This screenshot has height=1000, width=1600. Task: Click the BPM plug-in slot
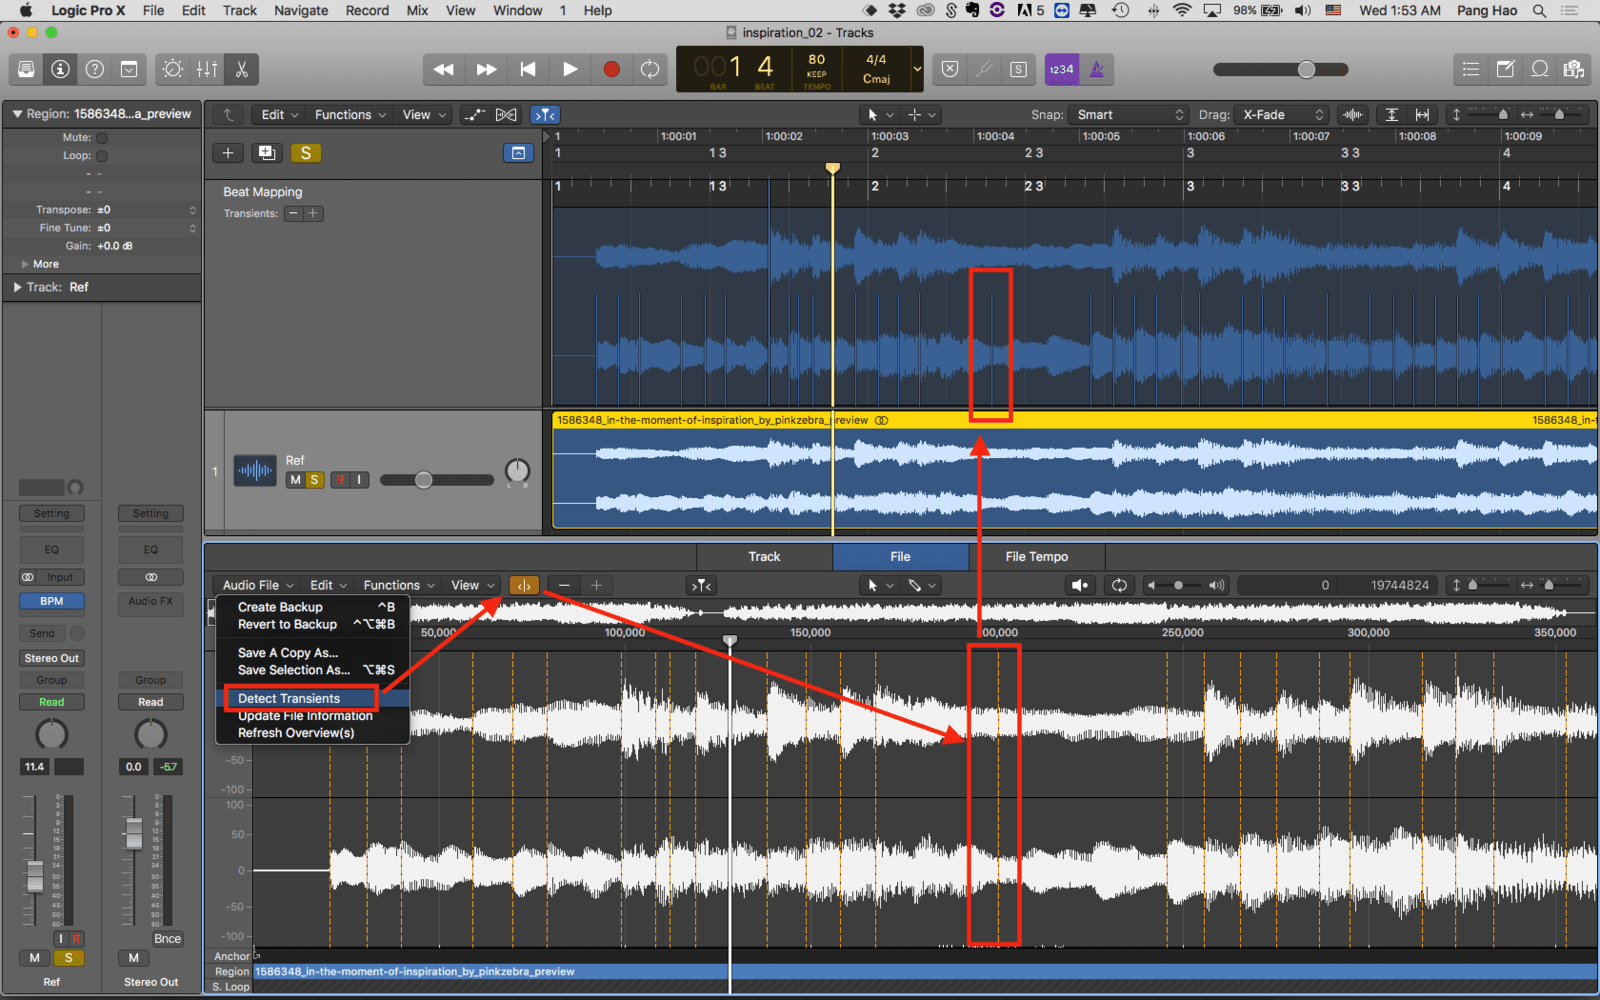click(x=52, y=601)
